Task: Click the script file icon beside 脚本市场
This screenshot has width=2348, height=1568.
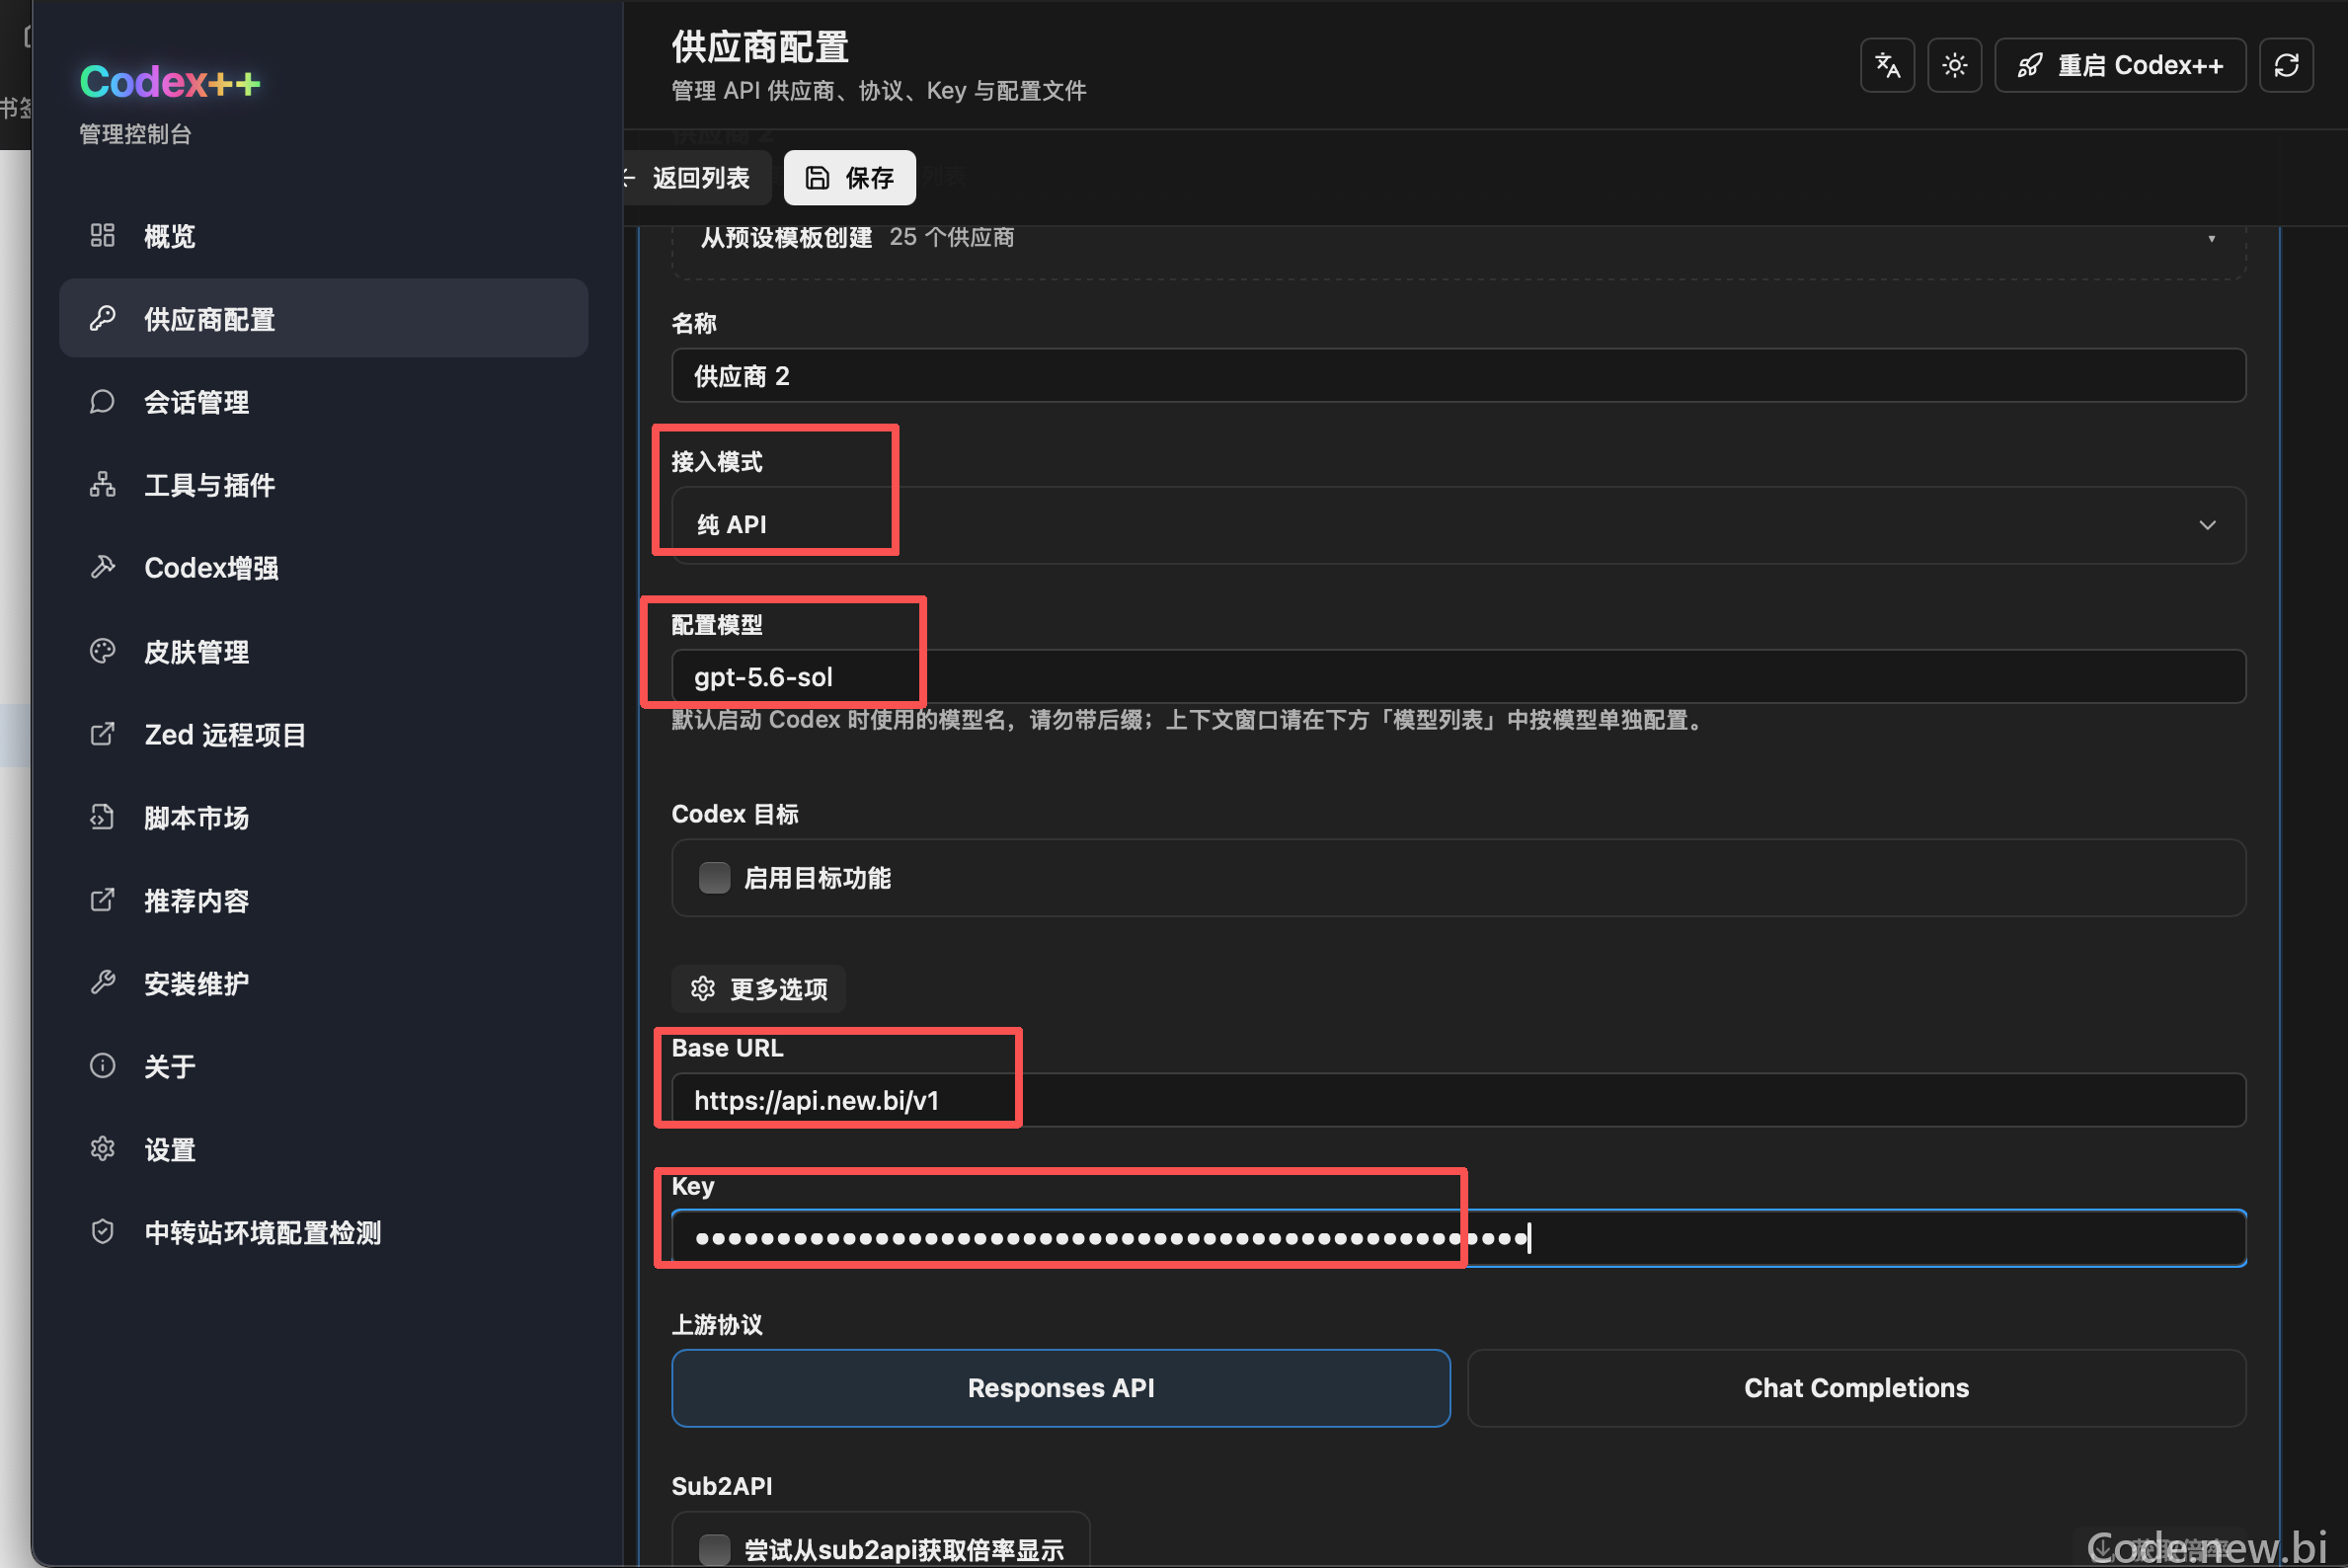Action: point(102,817)
